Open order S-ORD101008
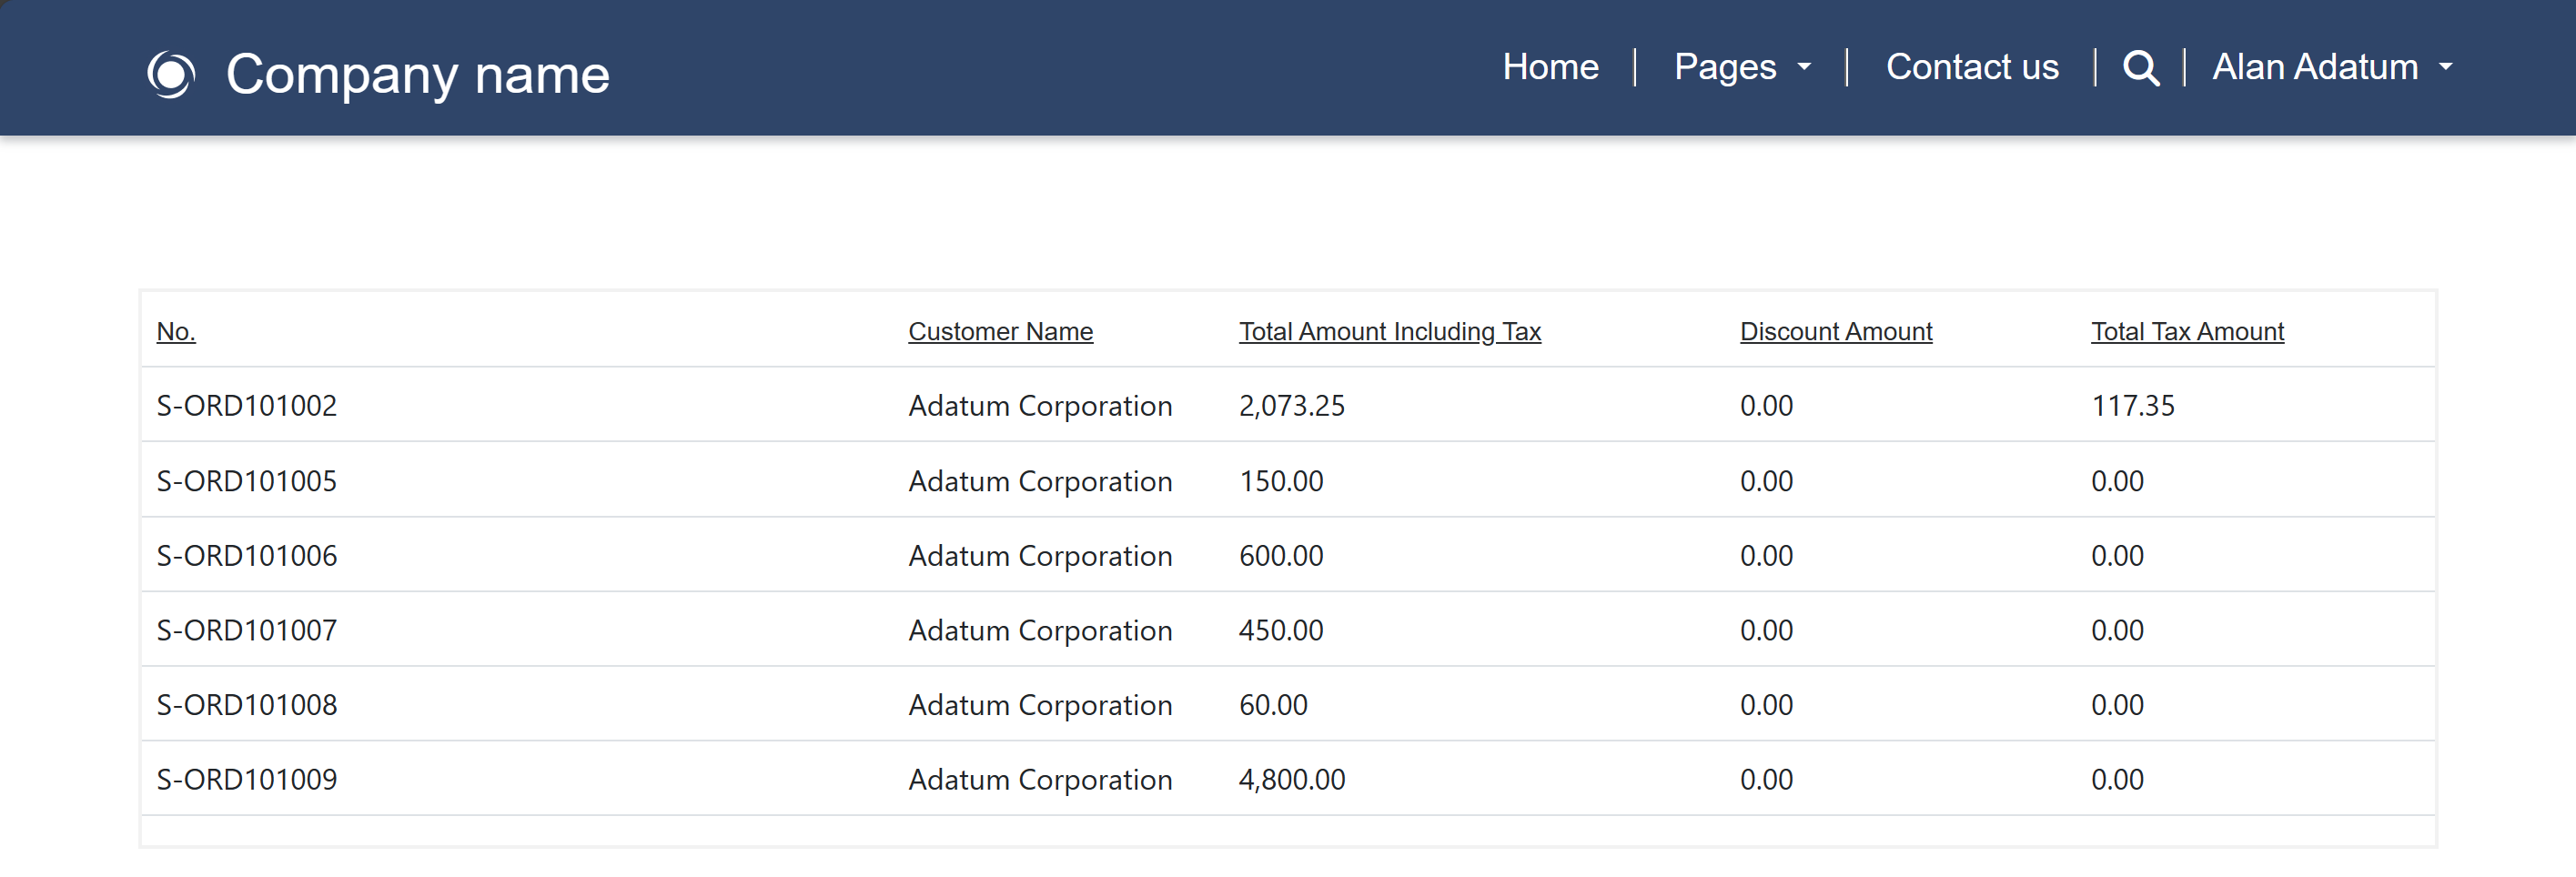The image size is (2576, 877). [246, 704]
